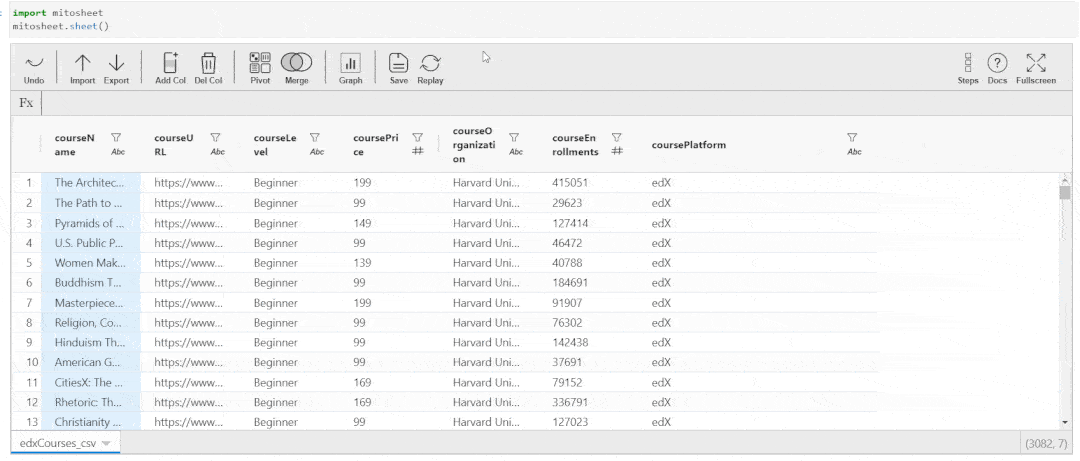Click cell 'CitiesX: The ...'
This screenshot has height=461, width=1080.
click(91, 382)
